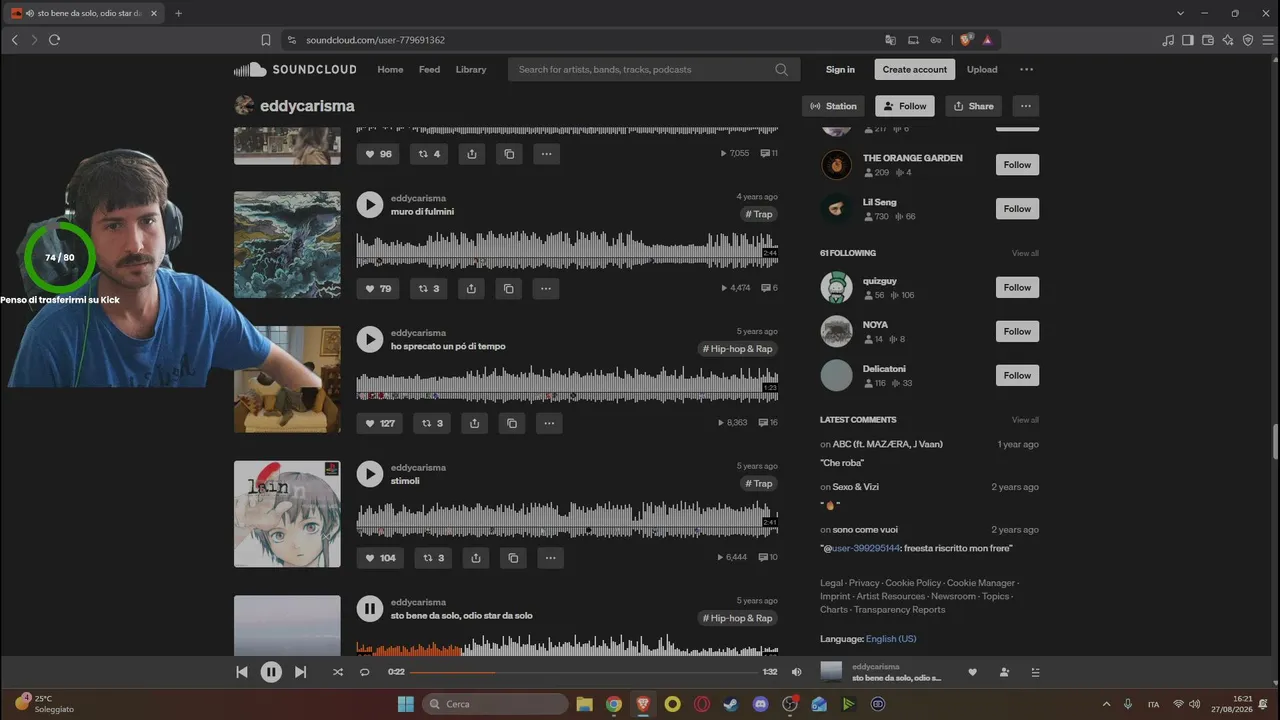The height and width of the screenshot is (720, 1280).
Task: Open the Brave main hamburger menu
Action: (1266, 40)
